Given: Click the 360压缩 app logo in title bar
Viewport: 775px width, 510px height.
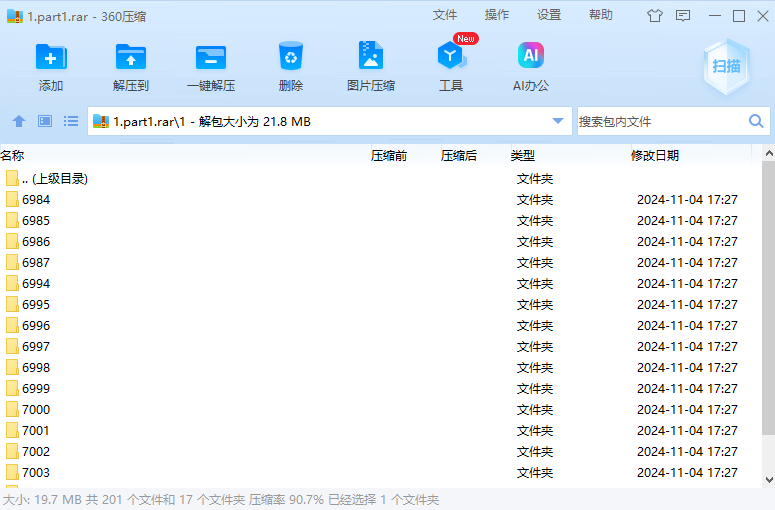Looking at the screenshot, I should tap(15, 16).
